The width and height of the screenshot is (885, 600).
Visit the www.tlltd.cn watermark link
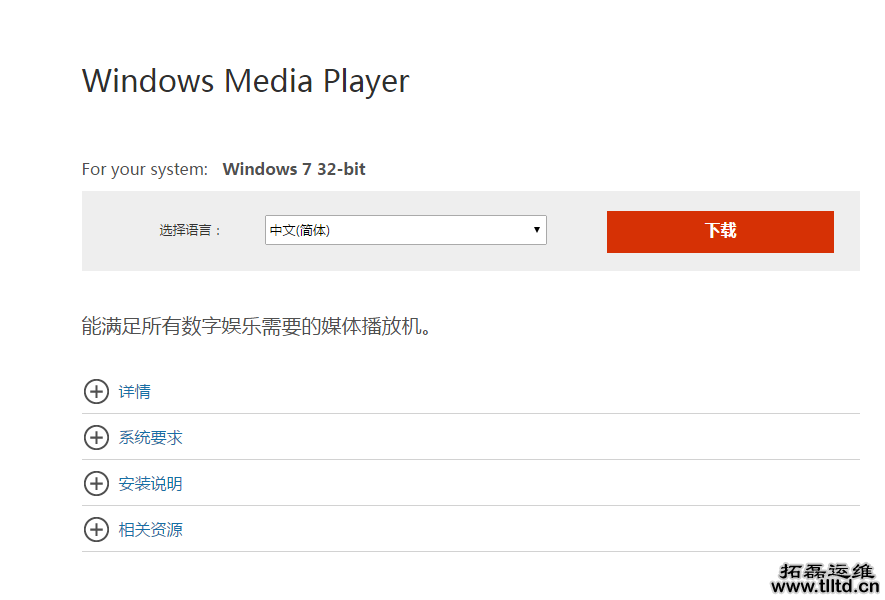tap(827, 587)
